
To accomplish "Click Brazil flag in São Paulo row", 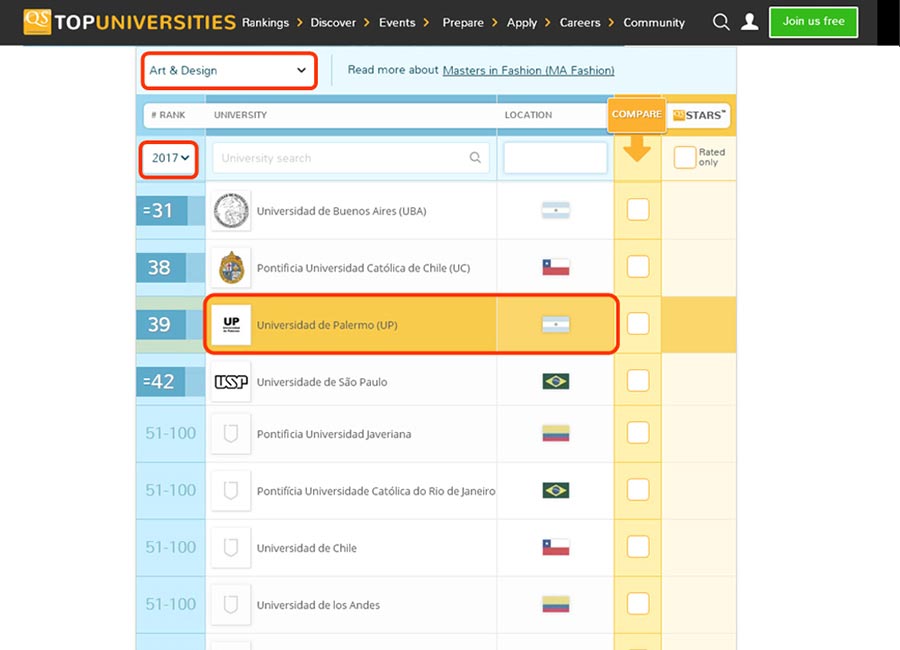I will tap(556, 381).
